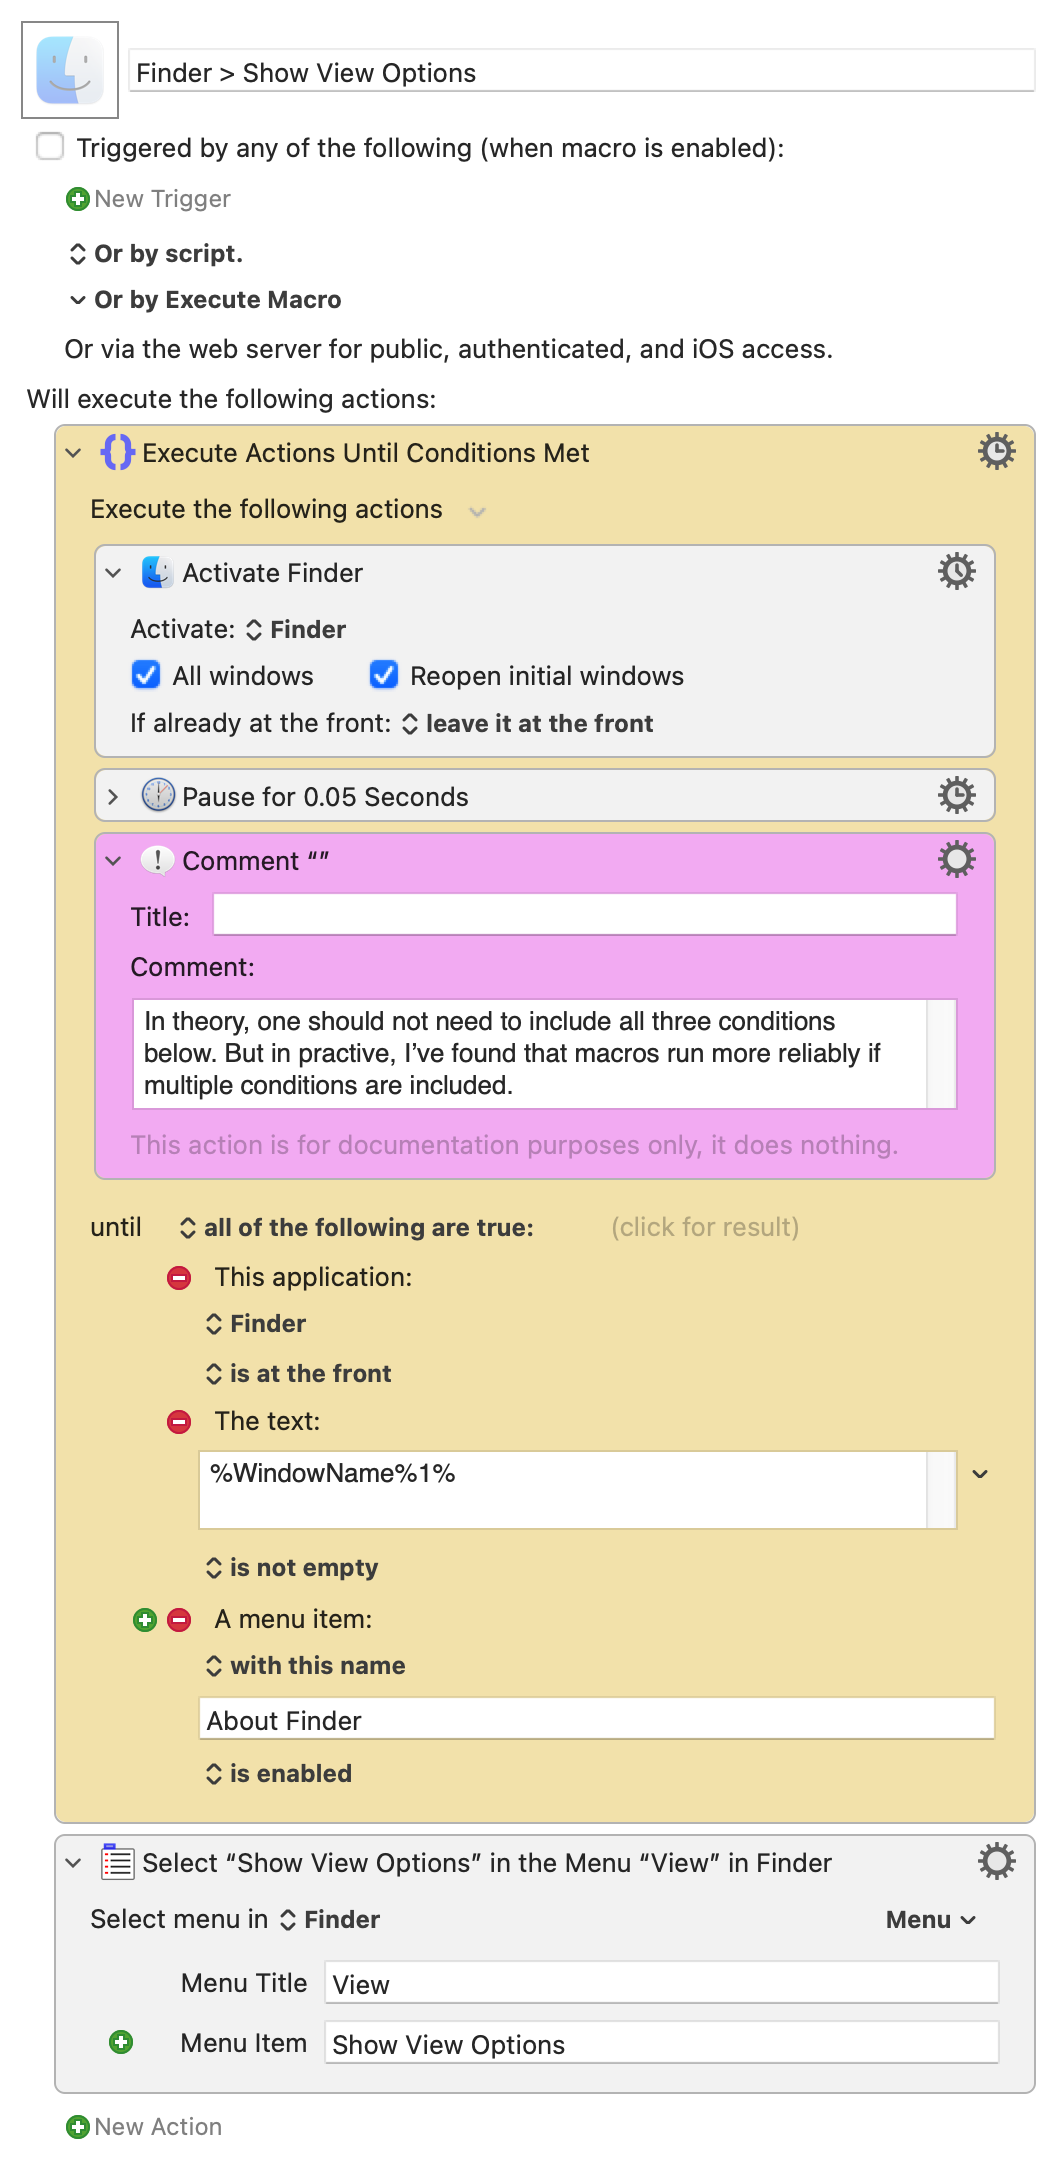Viewport: 1056px width, 2160px height.
Task: Uncheck the 'All windows' checkbox
Action: coord(146,675)
